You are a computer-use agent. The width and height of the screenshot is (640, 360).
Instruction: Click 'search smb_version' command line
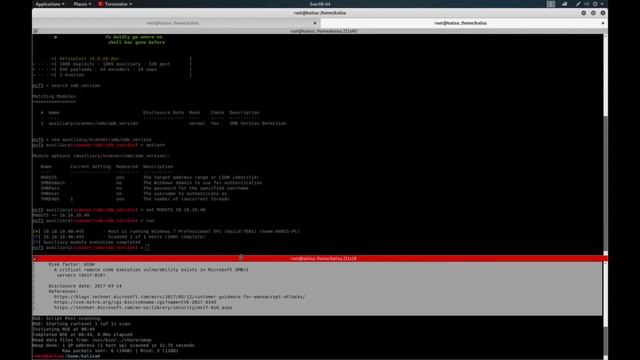click(x=66, y=86)
